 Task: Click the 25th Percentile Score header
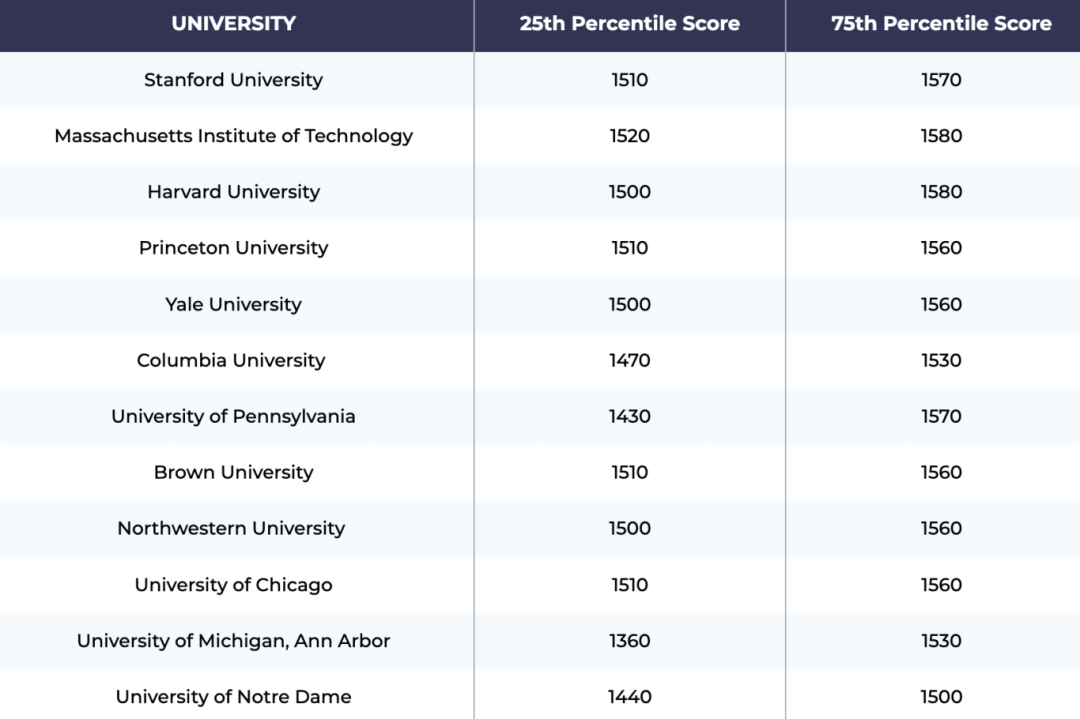coord(629,24)
